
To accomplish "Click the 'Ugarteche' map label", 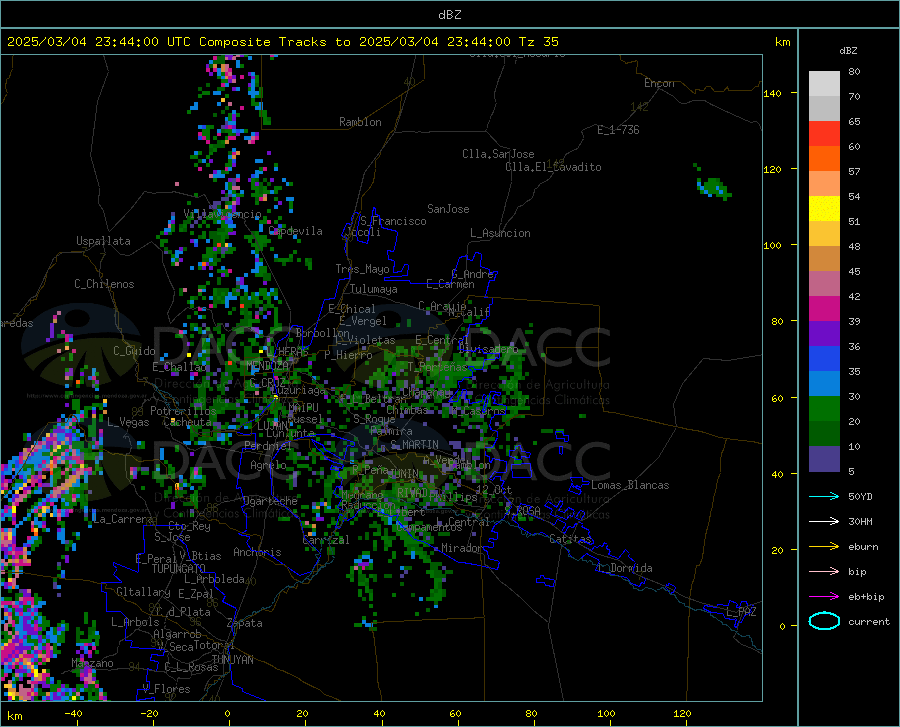I will pyautogui.click(x=270, y=501).
